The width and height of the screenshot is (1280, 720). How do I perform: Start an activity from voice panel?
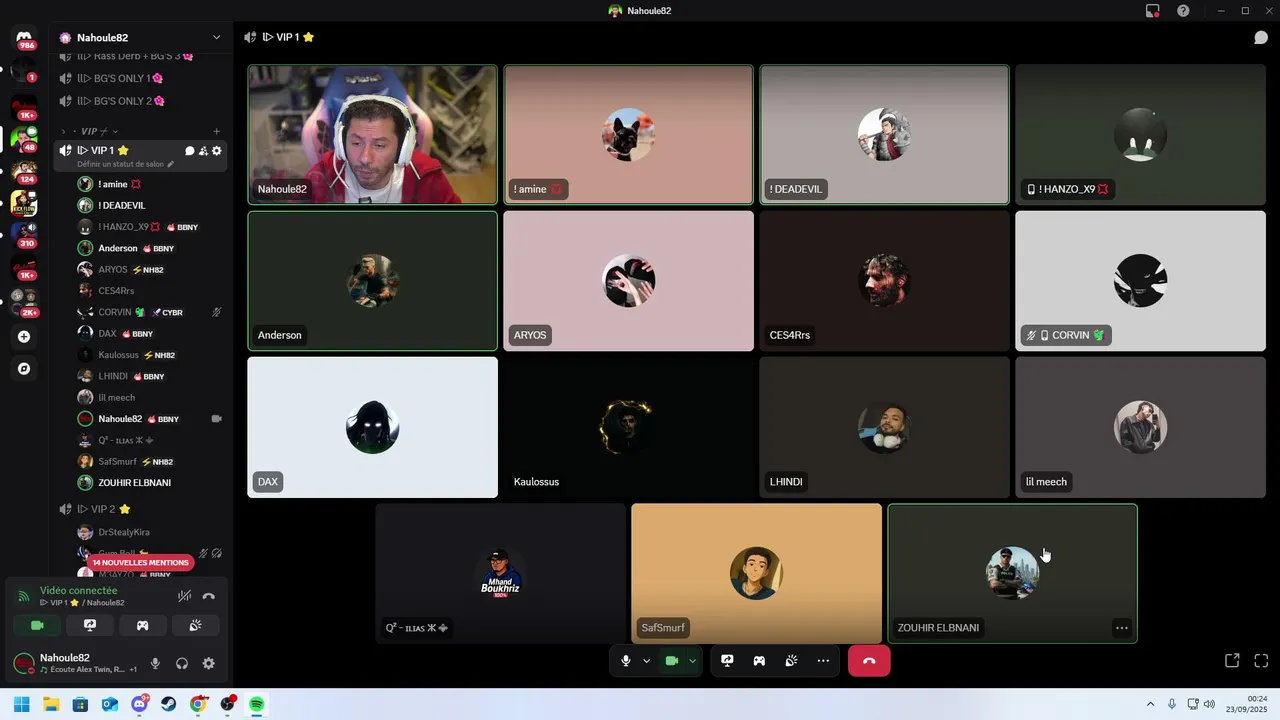[x=142, y=625]
